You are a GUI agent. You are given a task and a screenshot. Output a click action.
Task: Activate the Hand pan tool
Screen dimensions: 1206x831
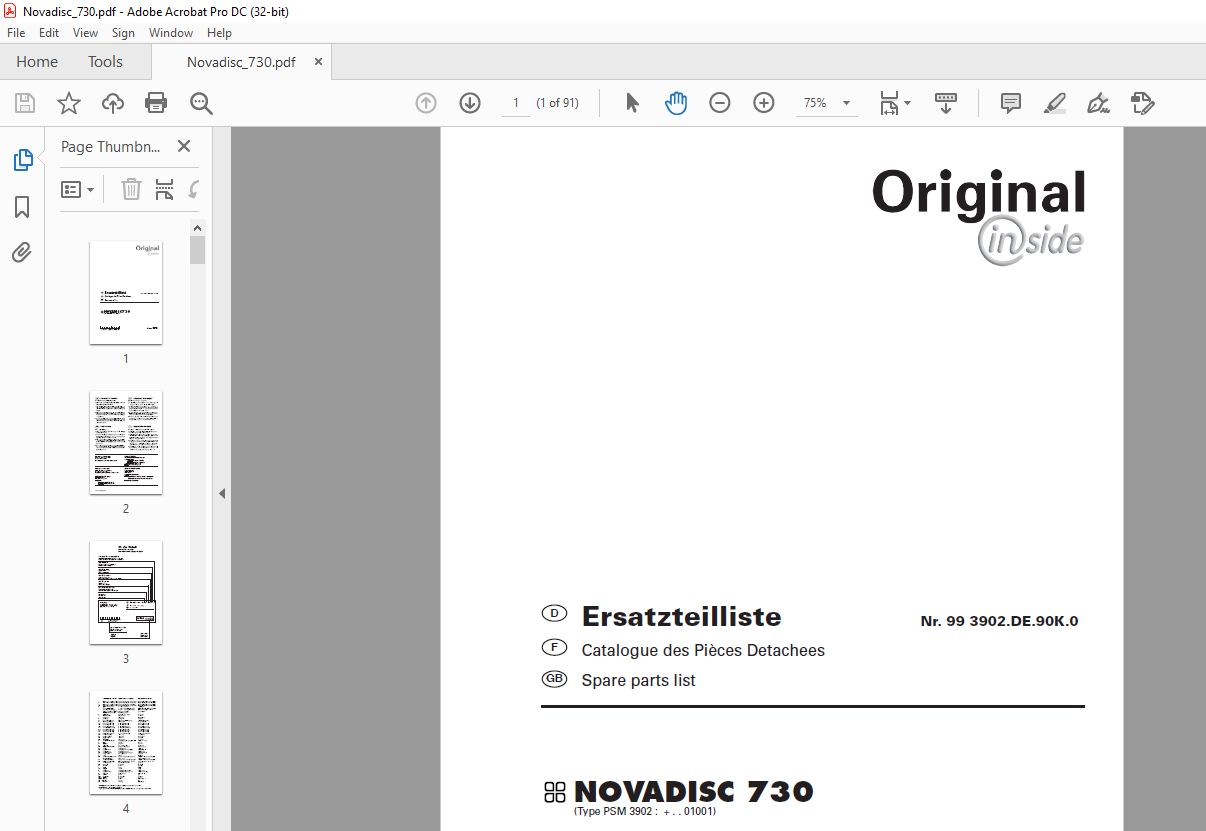point(676,103)
